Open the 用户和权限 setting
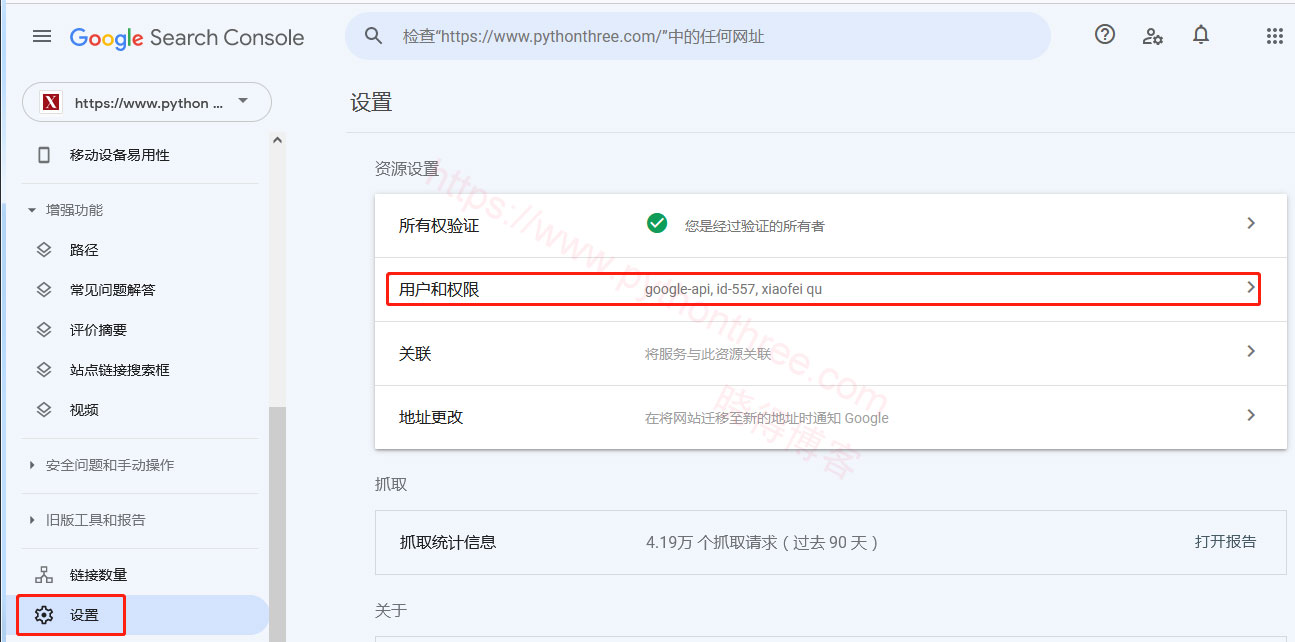 click(830, 289)
